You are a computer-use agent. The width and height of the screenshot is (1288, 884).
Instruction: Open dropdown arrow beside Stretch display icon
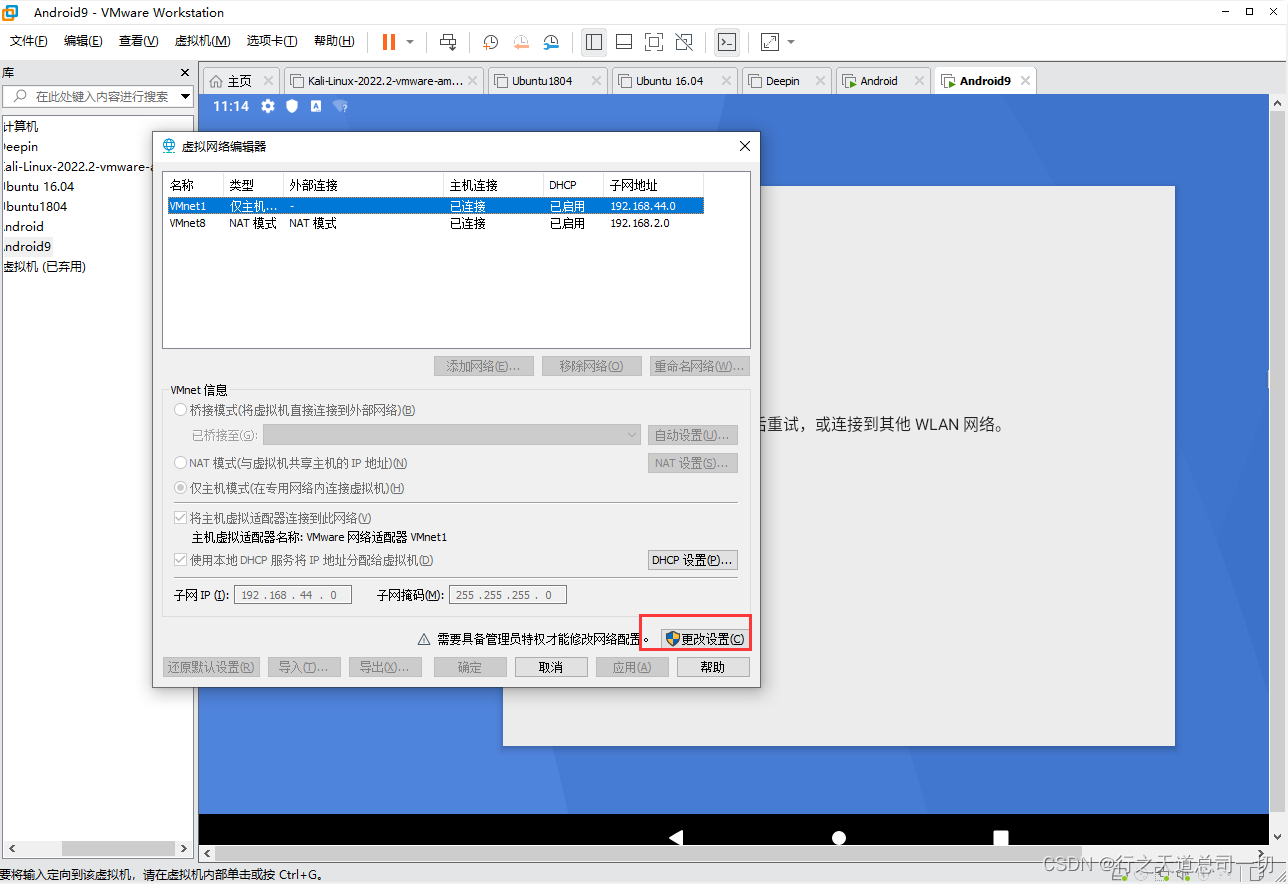coord(791,42)
